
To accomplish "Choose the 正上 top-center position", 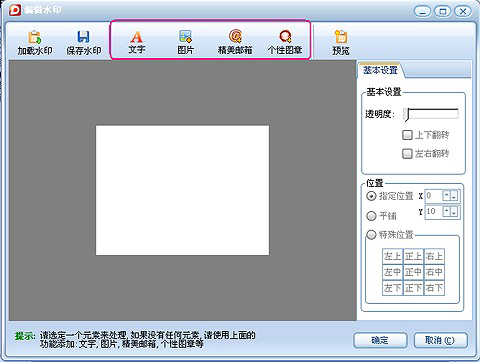I will click(413, 256).
